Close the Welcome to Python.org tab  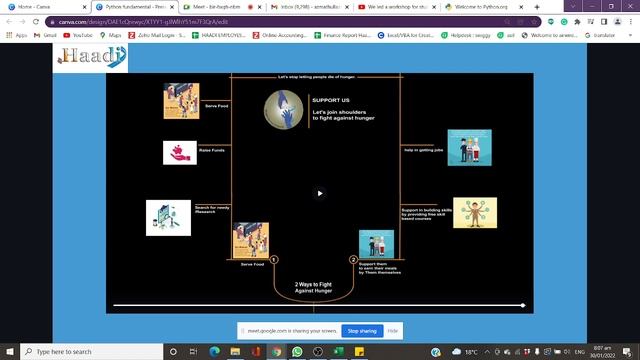[521, 7]
